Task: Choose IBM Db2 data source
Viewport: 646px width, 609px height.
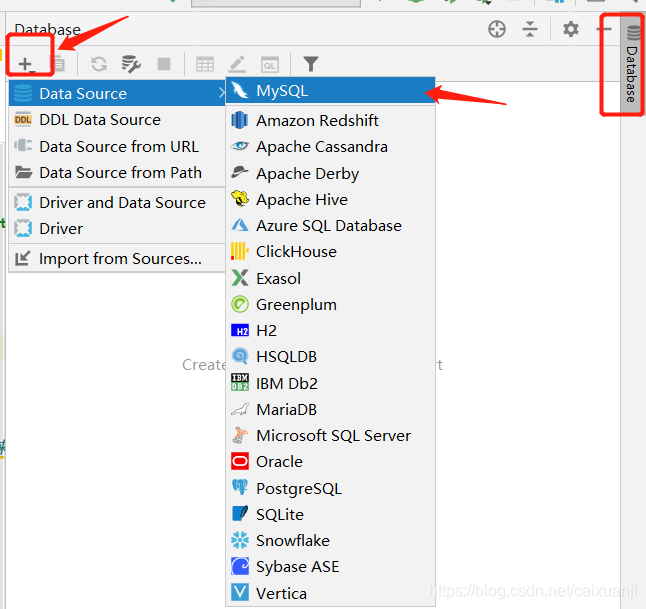Action: click(330, 383)
